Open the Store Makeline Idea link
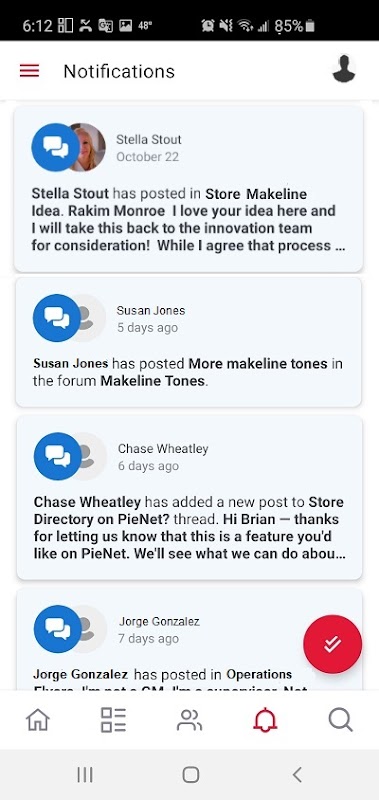 169,202
